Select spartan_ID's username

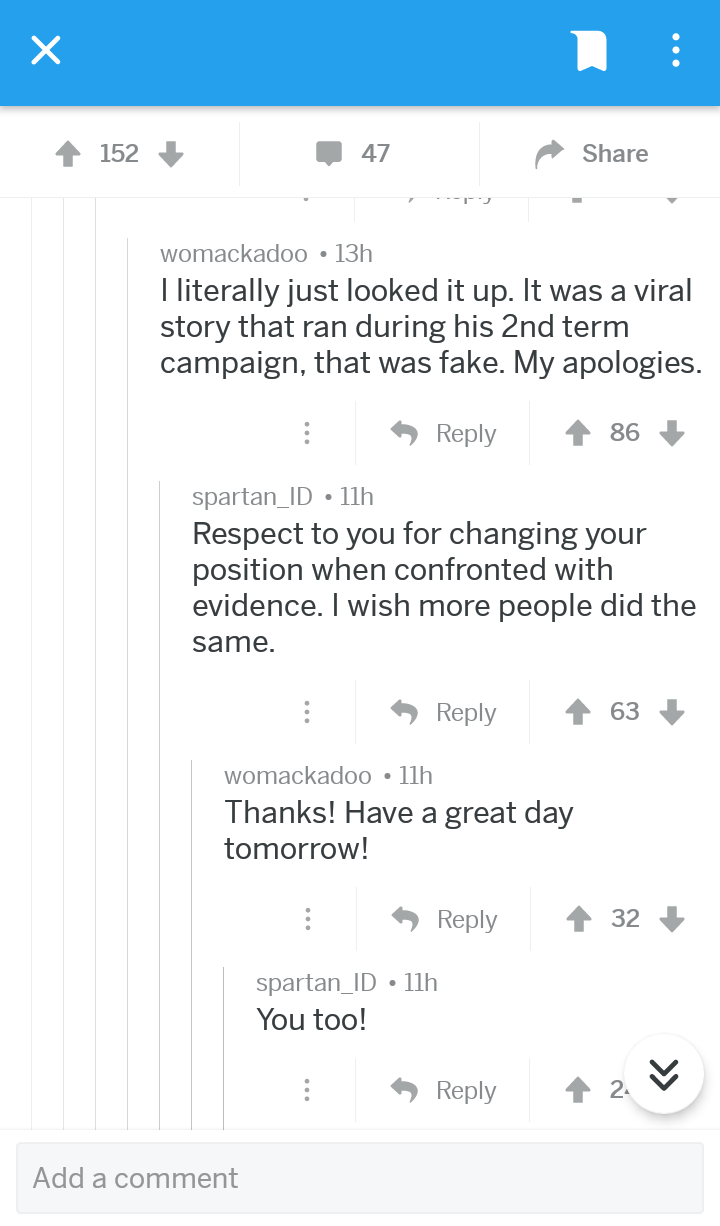tap(252, 496)
